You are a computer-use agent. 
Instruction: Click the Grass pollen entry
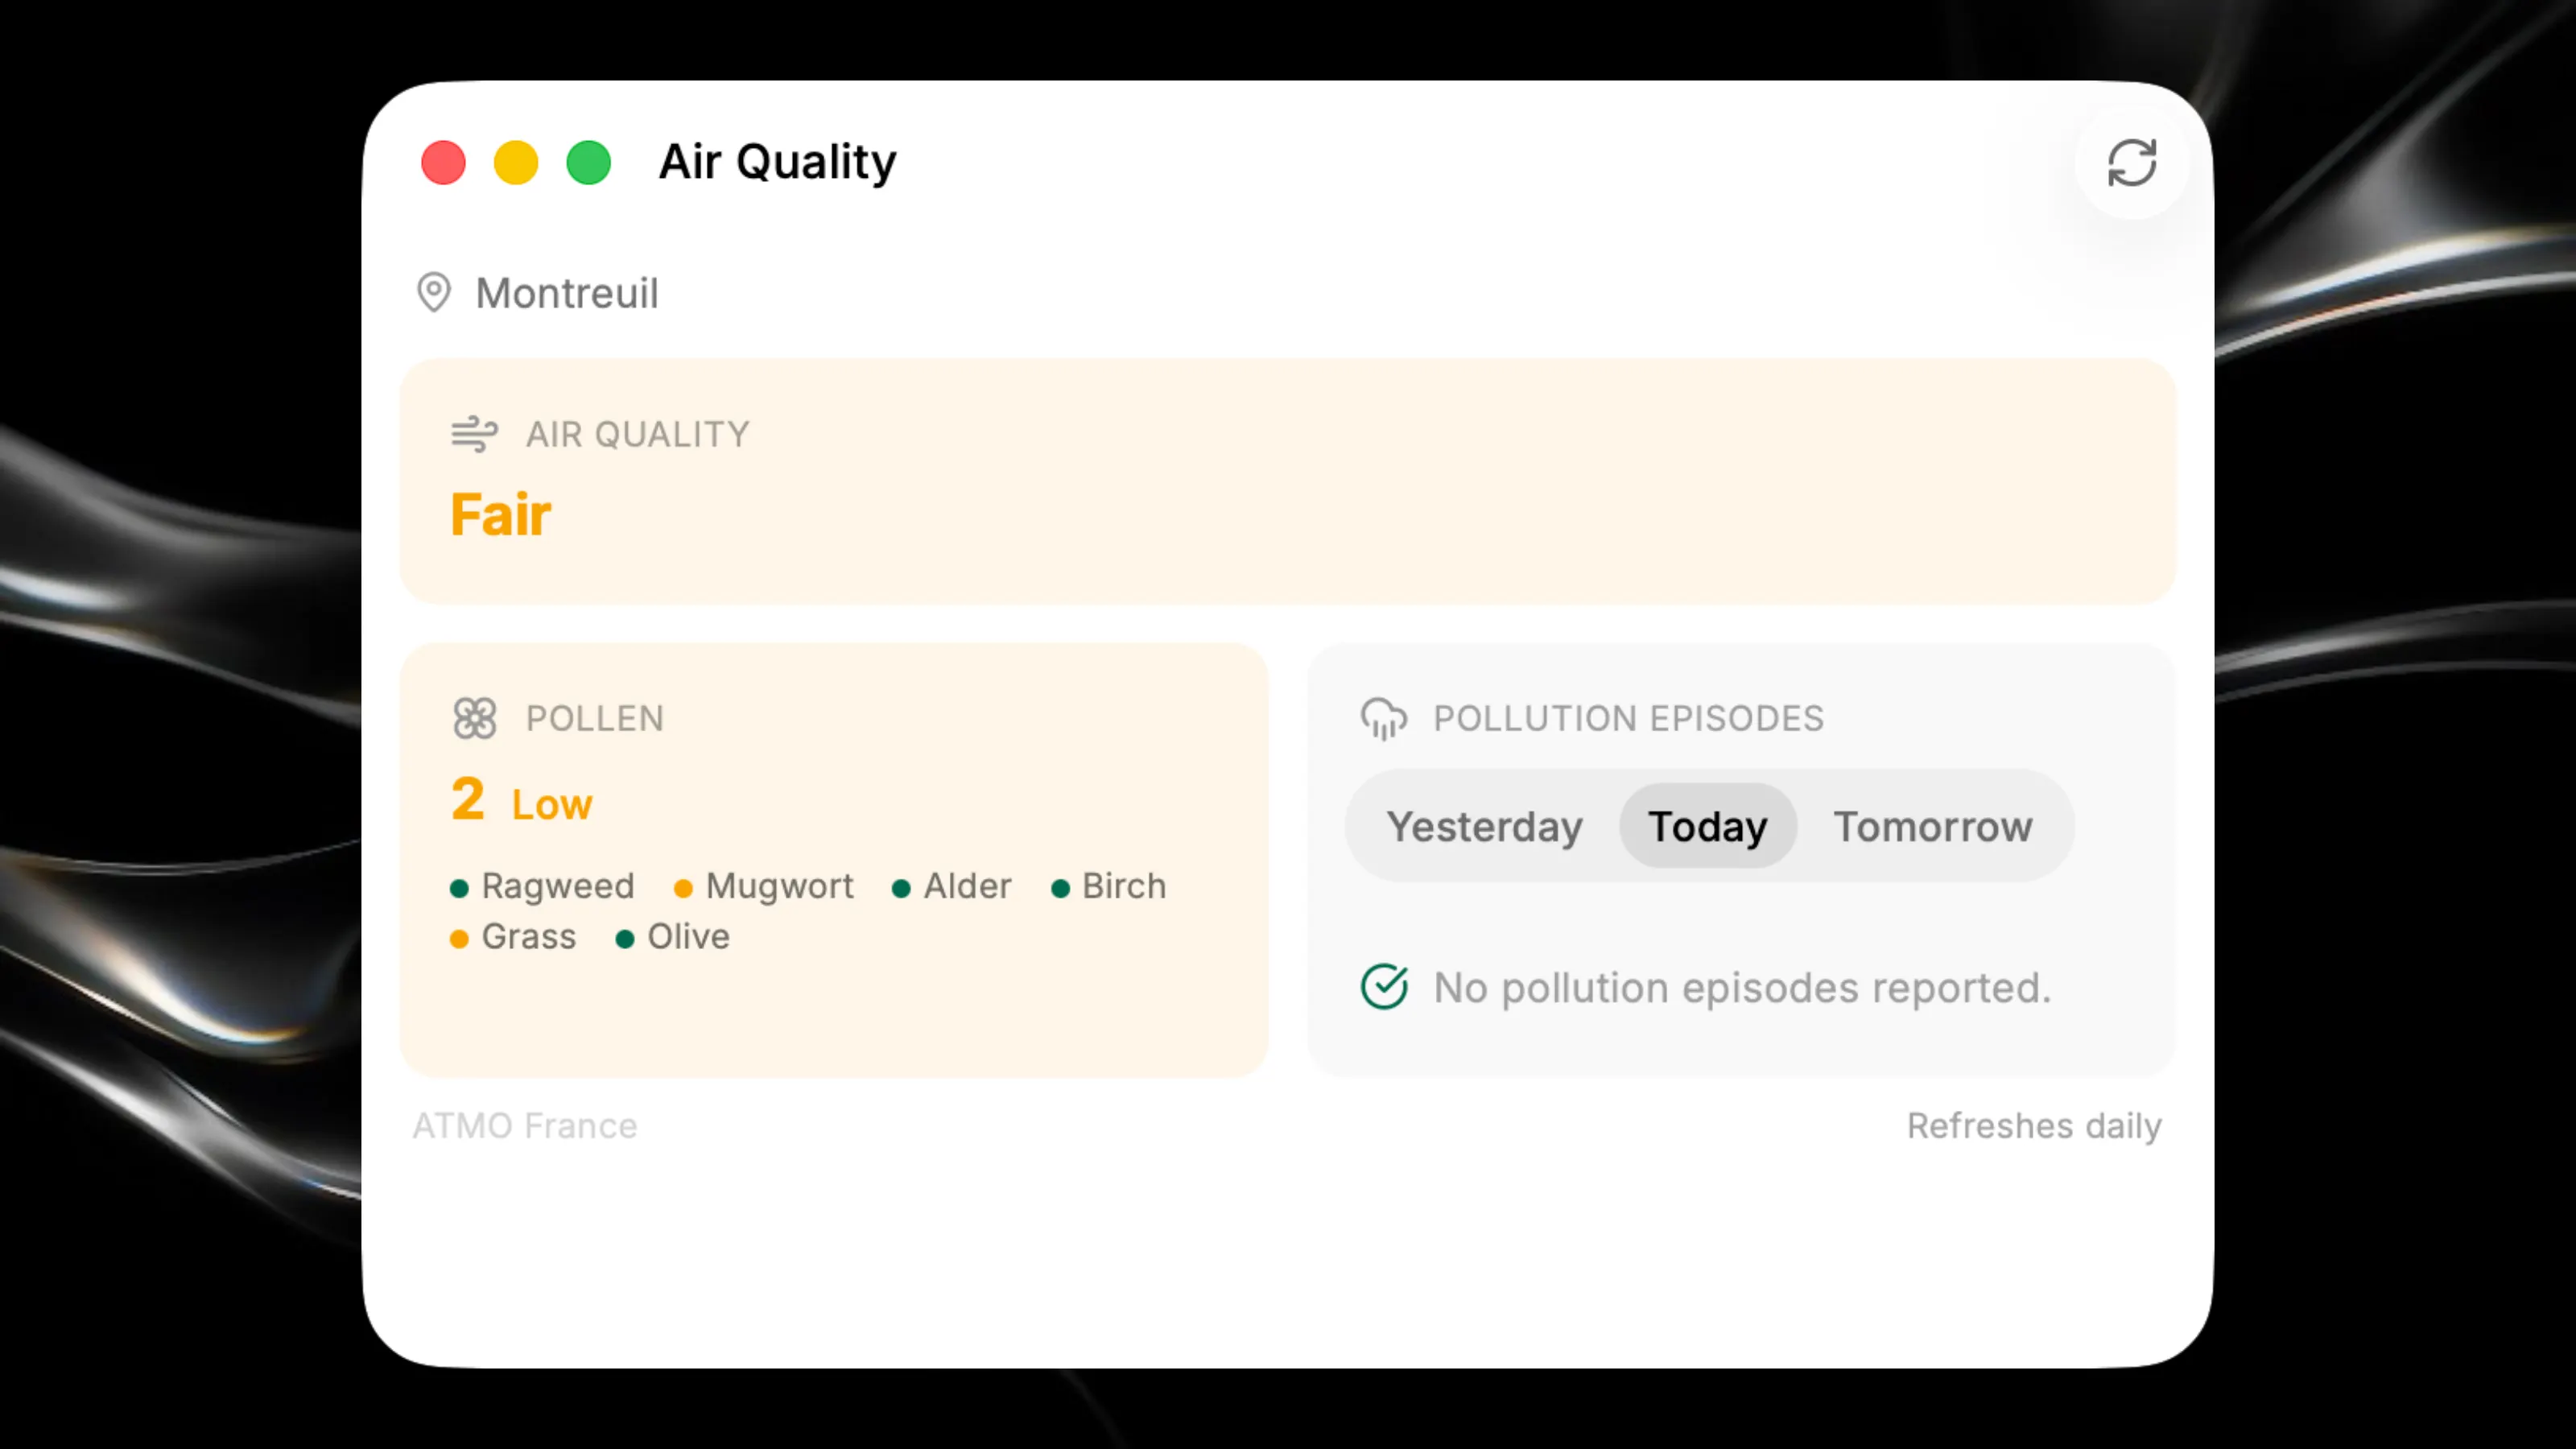513,937
